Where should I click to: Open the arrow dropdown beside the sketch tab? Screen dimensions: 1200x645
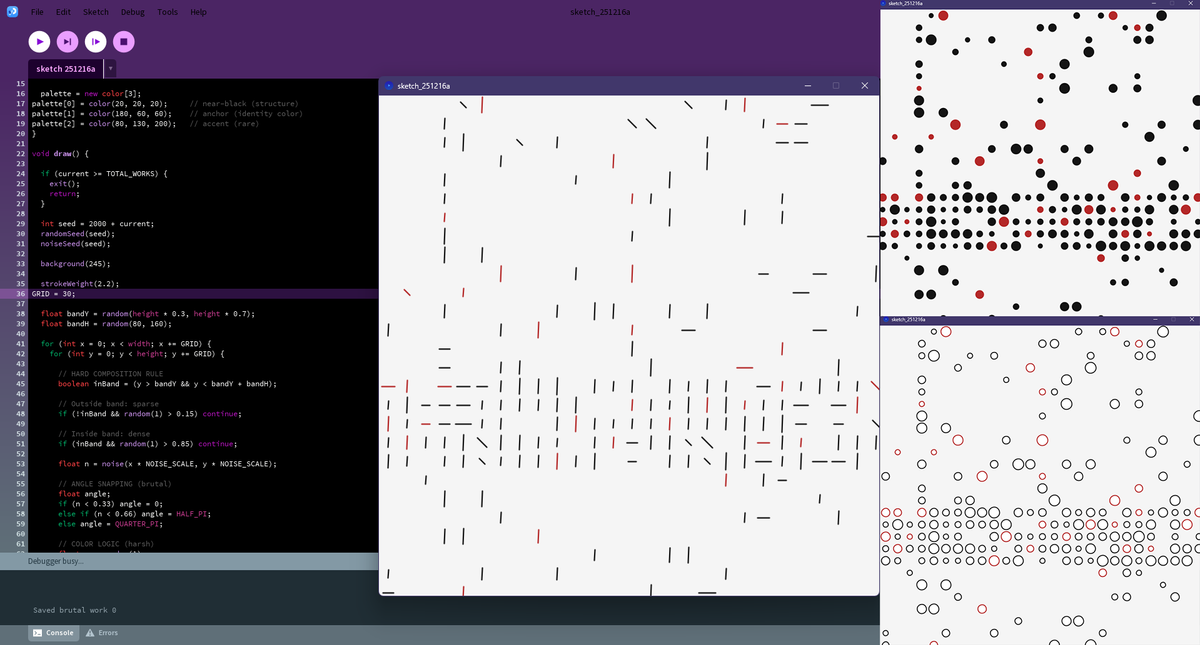(110, 69)
